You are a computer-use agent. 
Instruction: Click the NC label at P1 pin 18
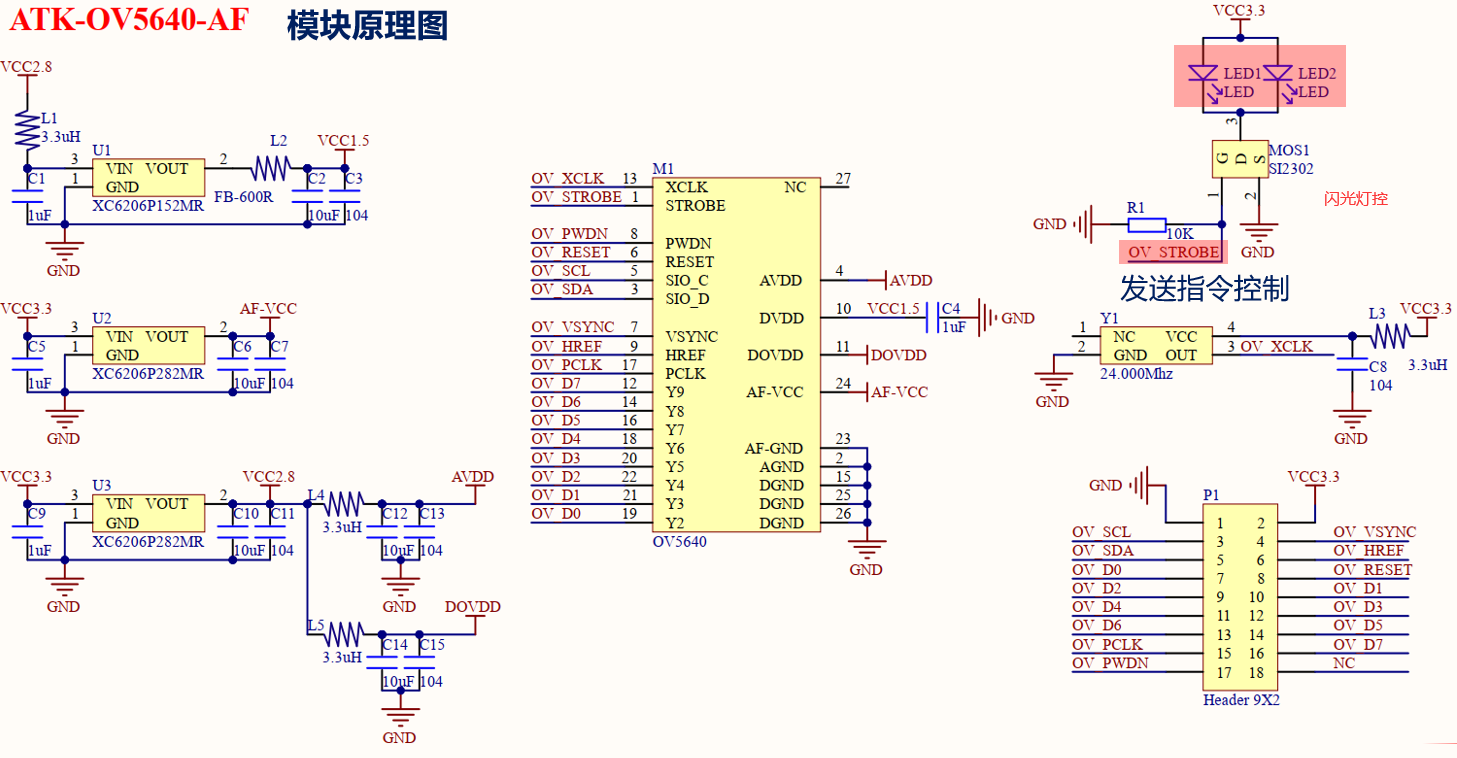[x=1345, y=663]
